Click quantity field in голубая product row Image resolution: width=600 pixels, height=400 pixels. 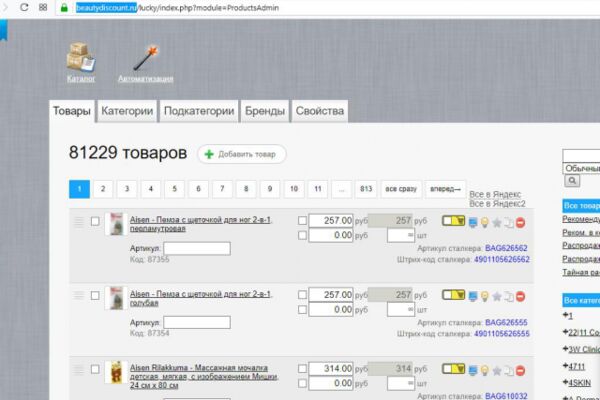tap(401, 309)
